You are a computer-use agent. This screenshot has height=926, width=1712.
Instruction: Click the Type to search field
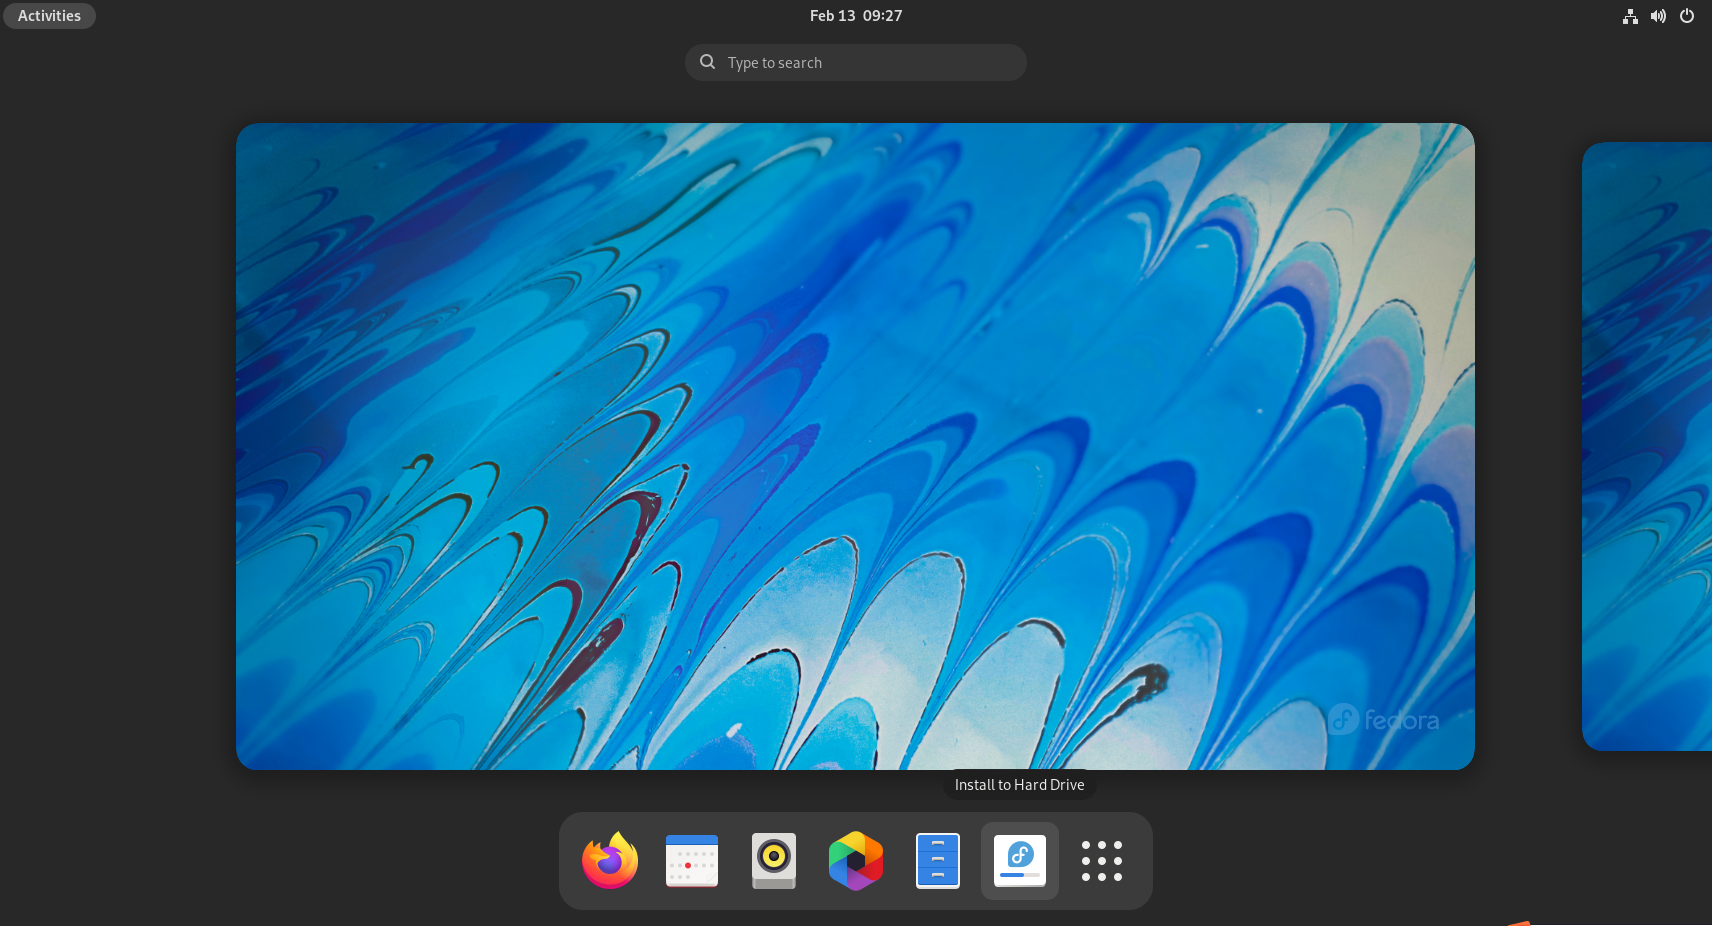[855, 62]
